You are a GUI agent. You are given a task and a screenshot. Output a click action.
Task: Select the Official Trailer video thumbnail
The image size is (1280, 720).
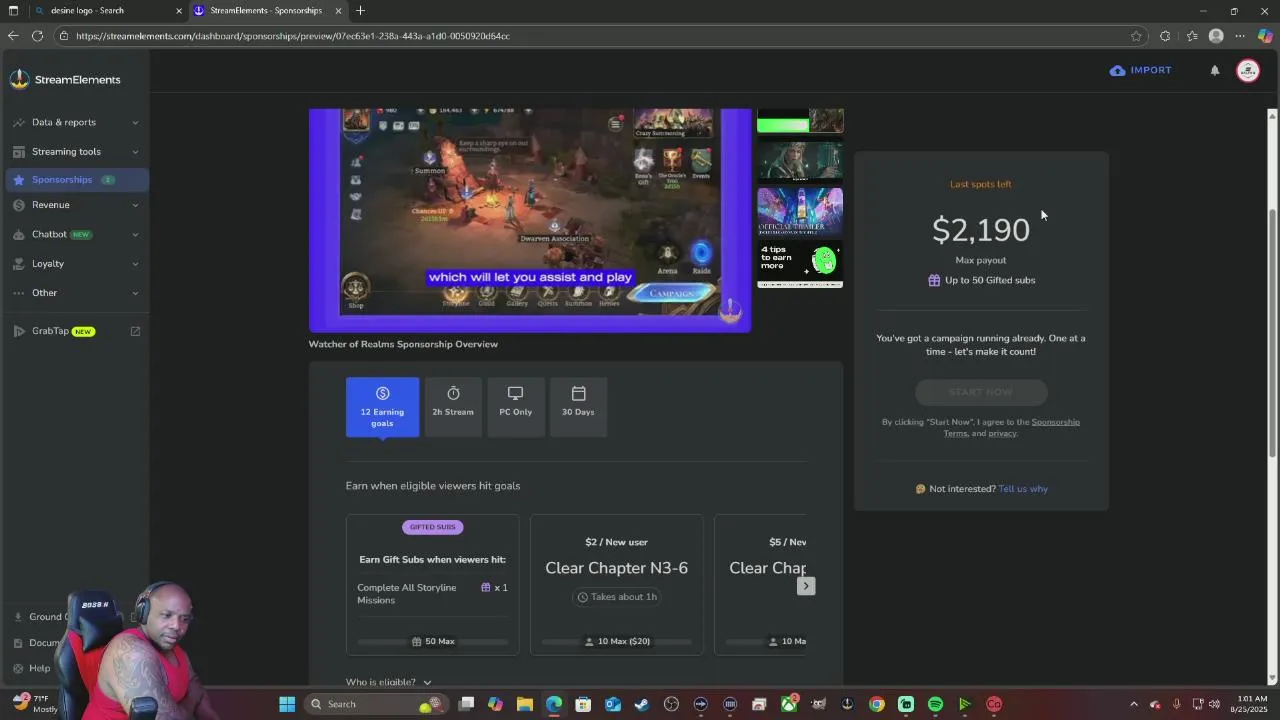coord(800,211)
